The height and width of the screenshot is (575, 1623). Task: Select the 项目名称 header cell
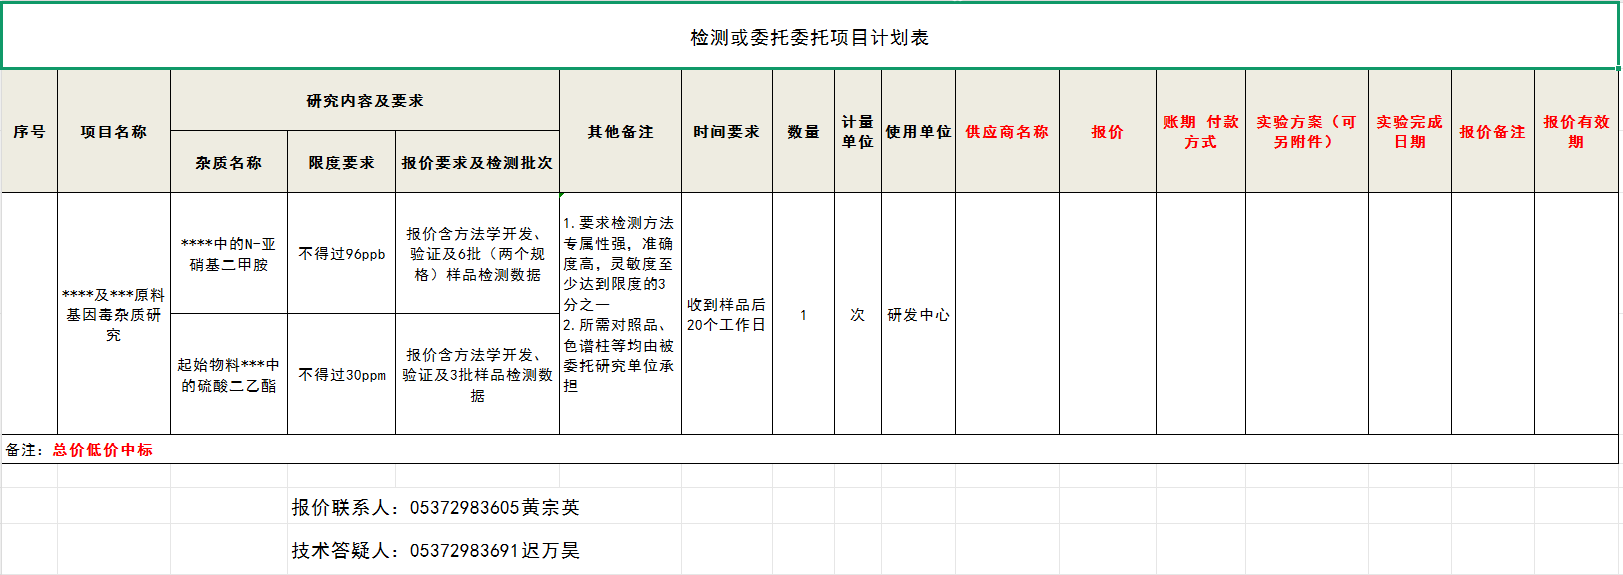click(x=113, y=132)
